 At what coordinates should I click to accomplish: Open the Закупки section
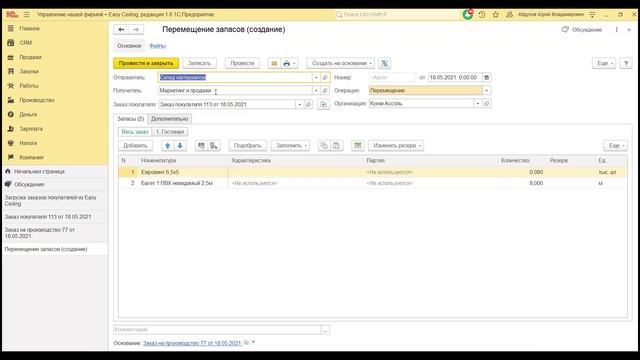(x=29, y=71)
